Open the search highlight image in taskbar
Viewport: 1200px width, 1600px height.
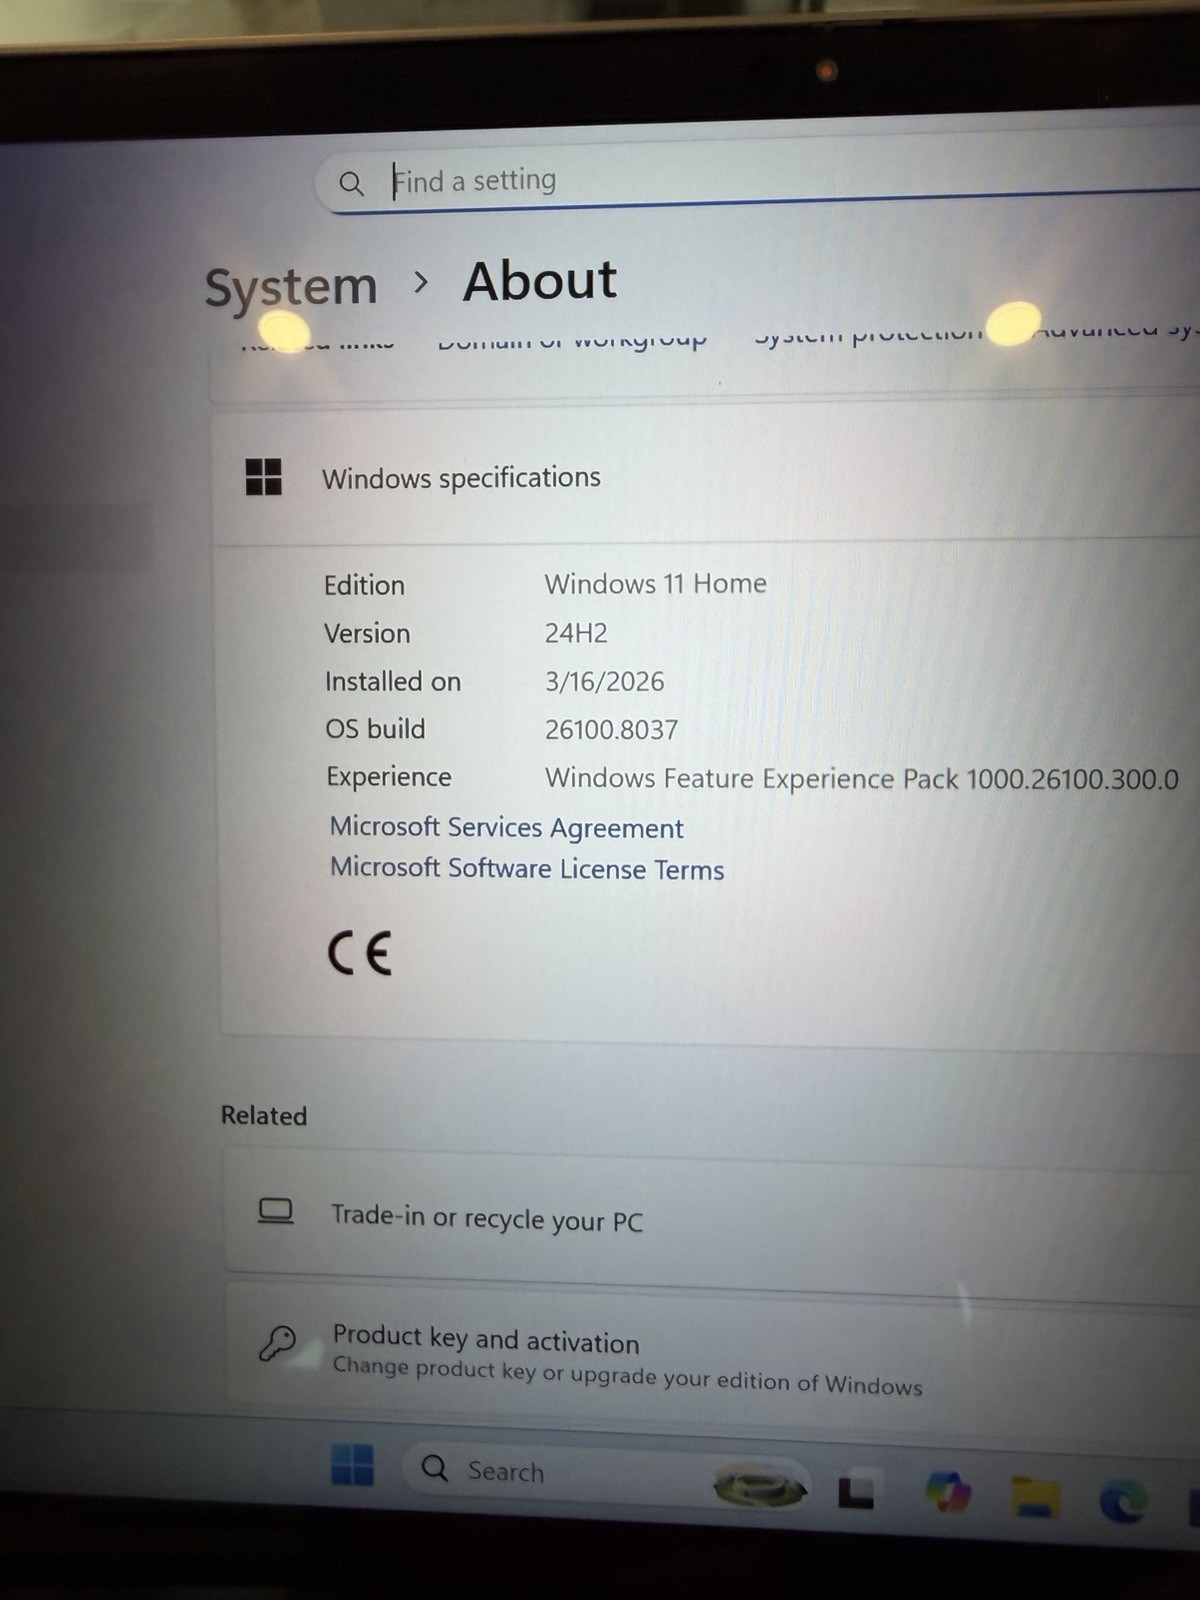tap(760, 1487)
